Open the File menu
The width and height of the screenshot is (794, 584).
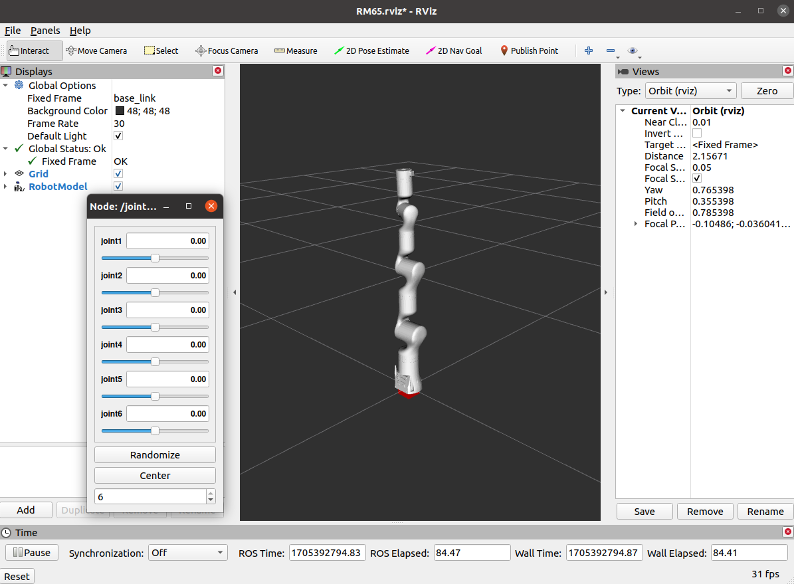tap(12, 31)
